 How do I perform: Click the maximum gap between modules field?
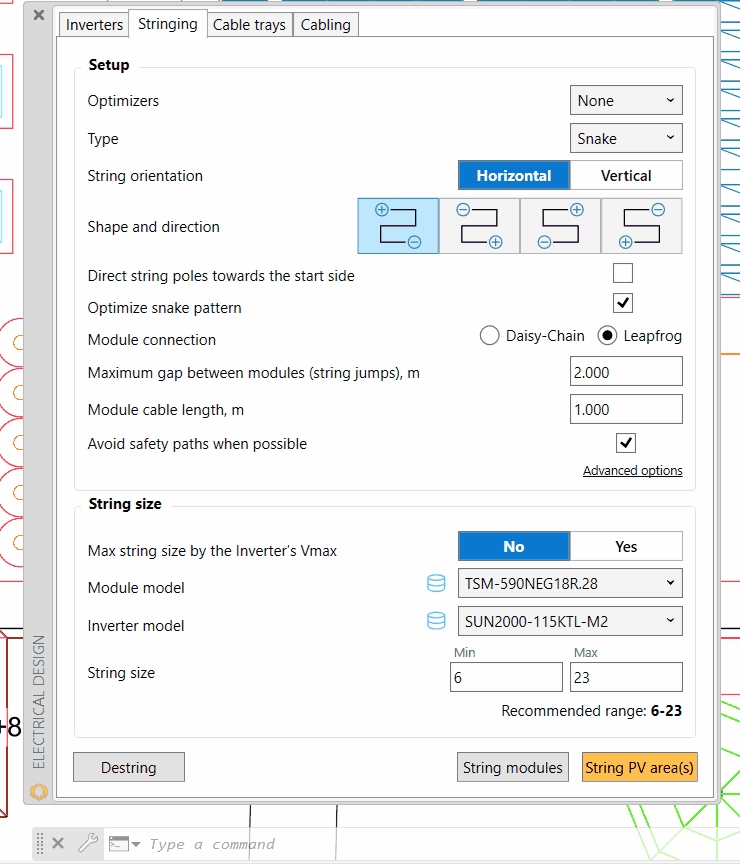point(626,371)
